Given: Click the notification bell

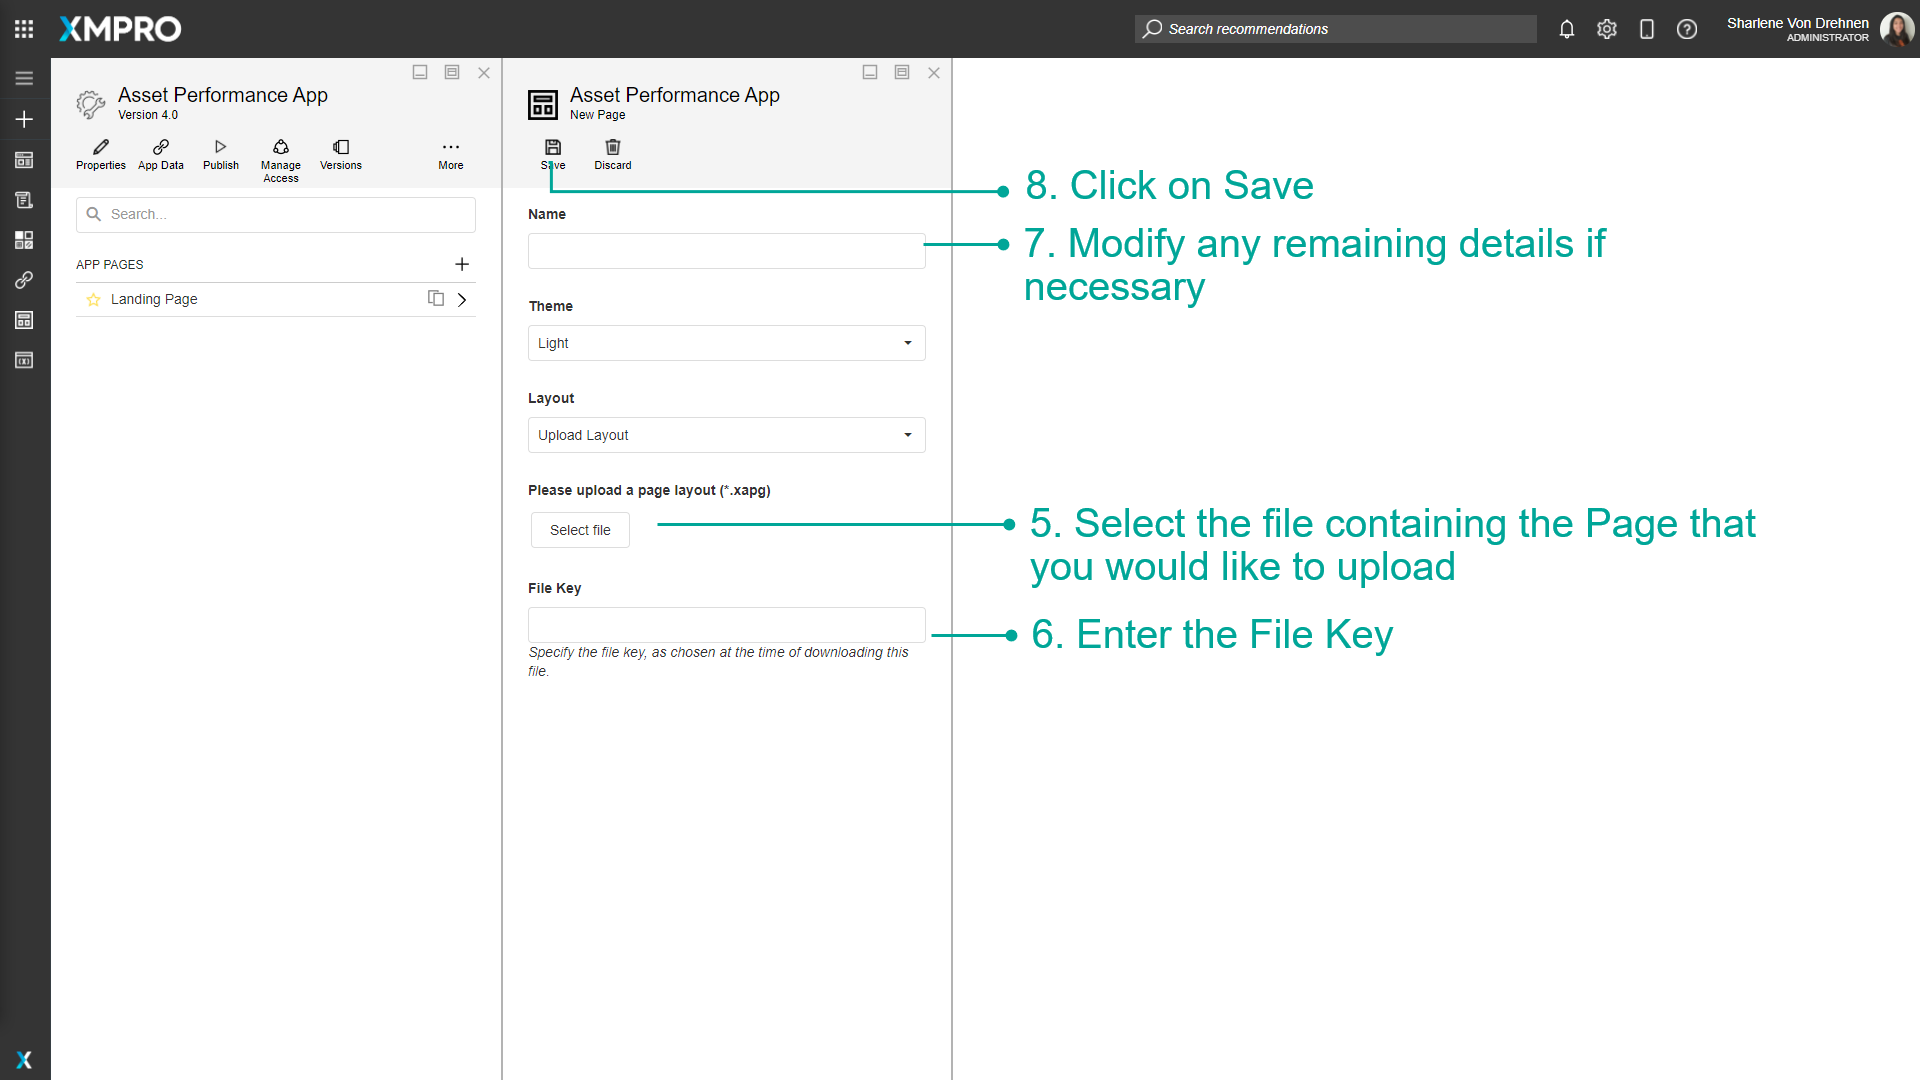Looking at the screenshot, I should click(1567, 29).
